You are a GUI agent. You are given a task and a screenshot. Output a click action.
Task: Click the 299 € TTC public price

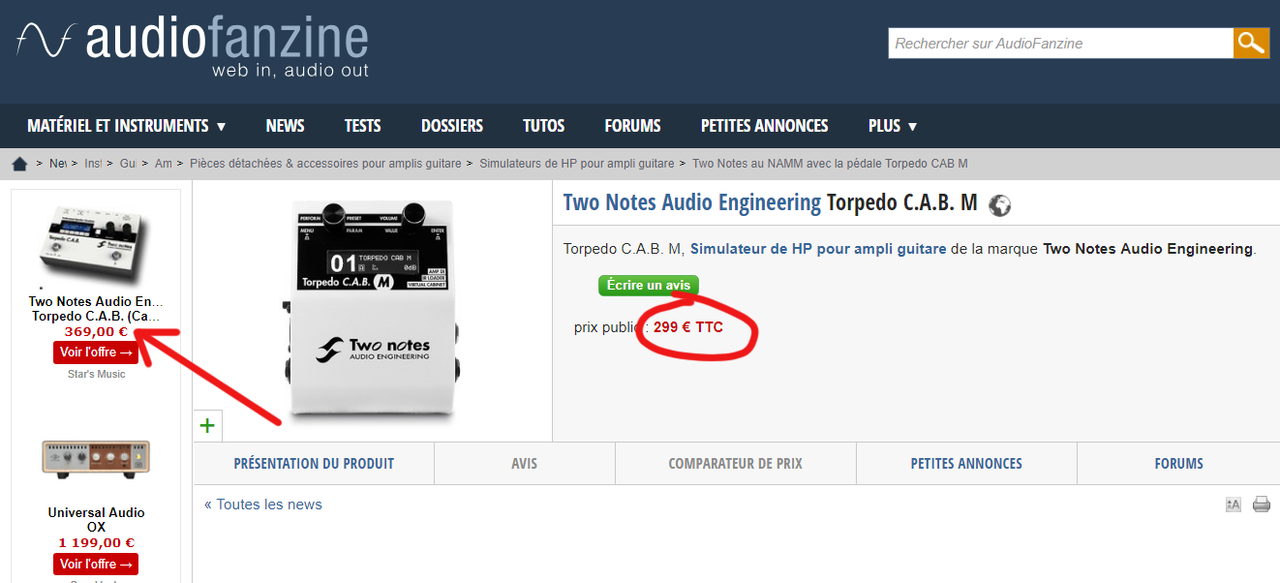tap(688, 327)
